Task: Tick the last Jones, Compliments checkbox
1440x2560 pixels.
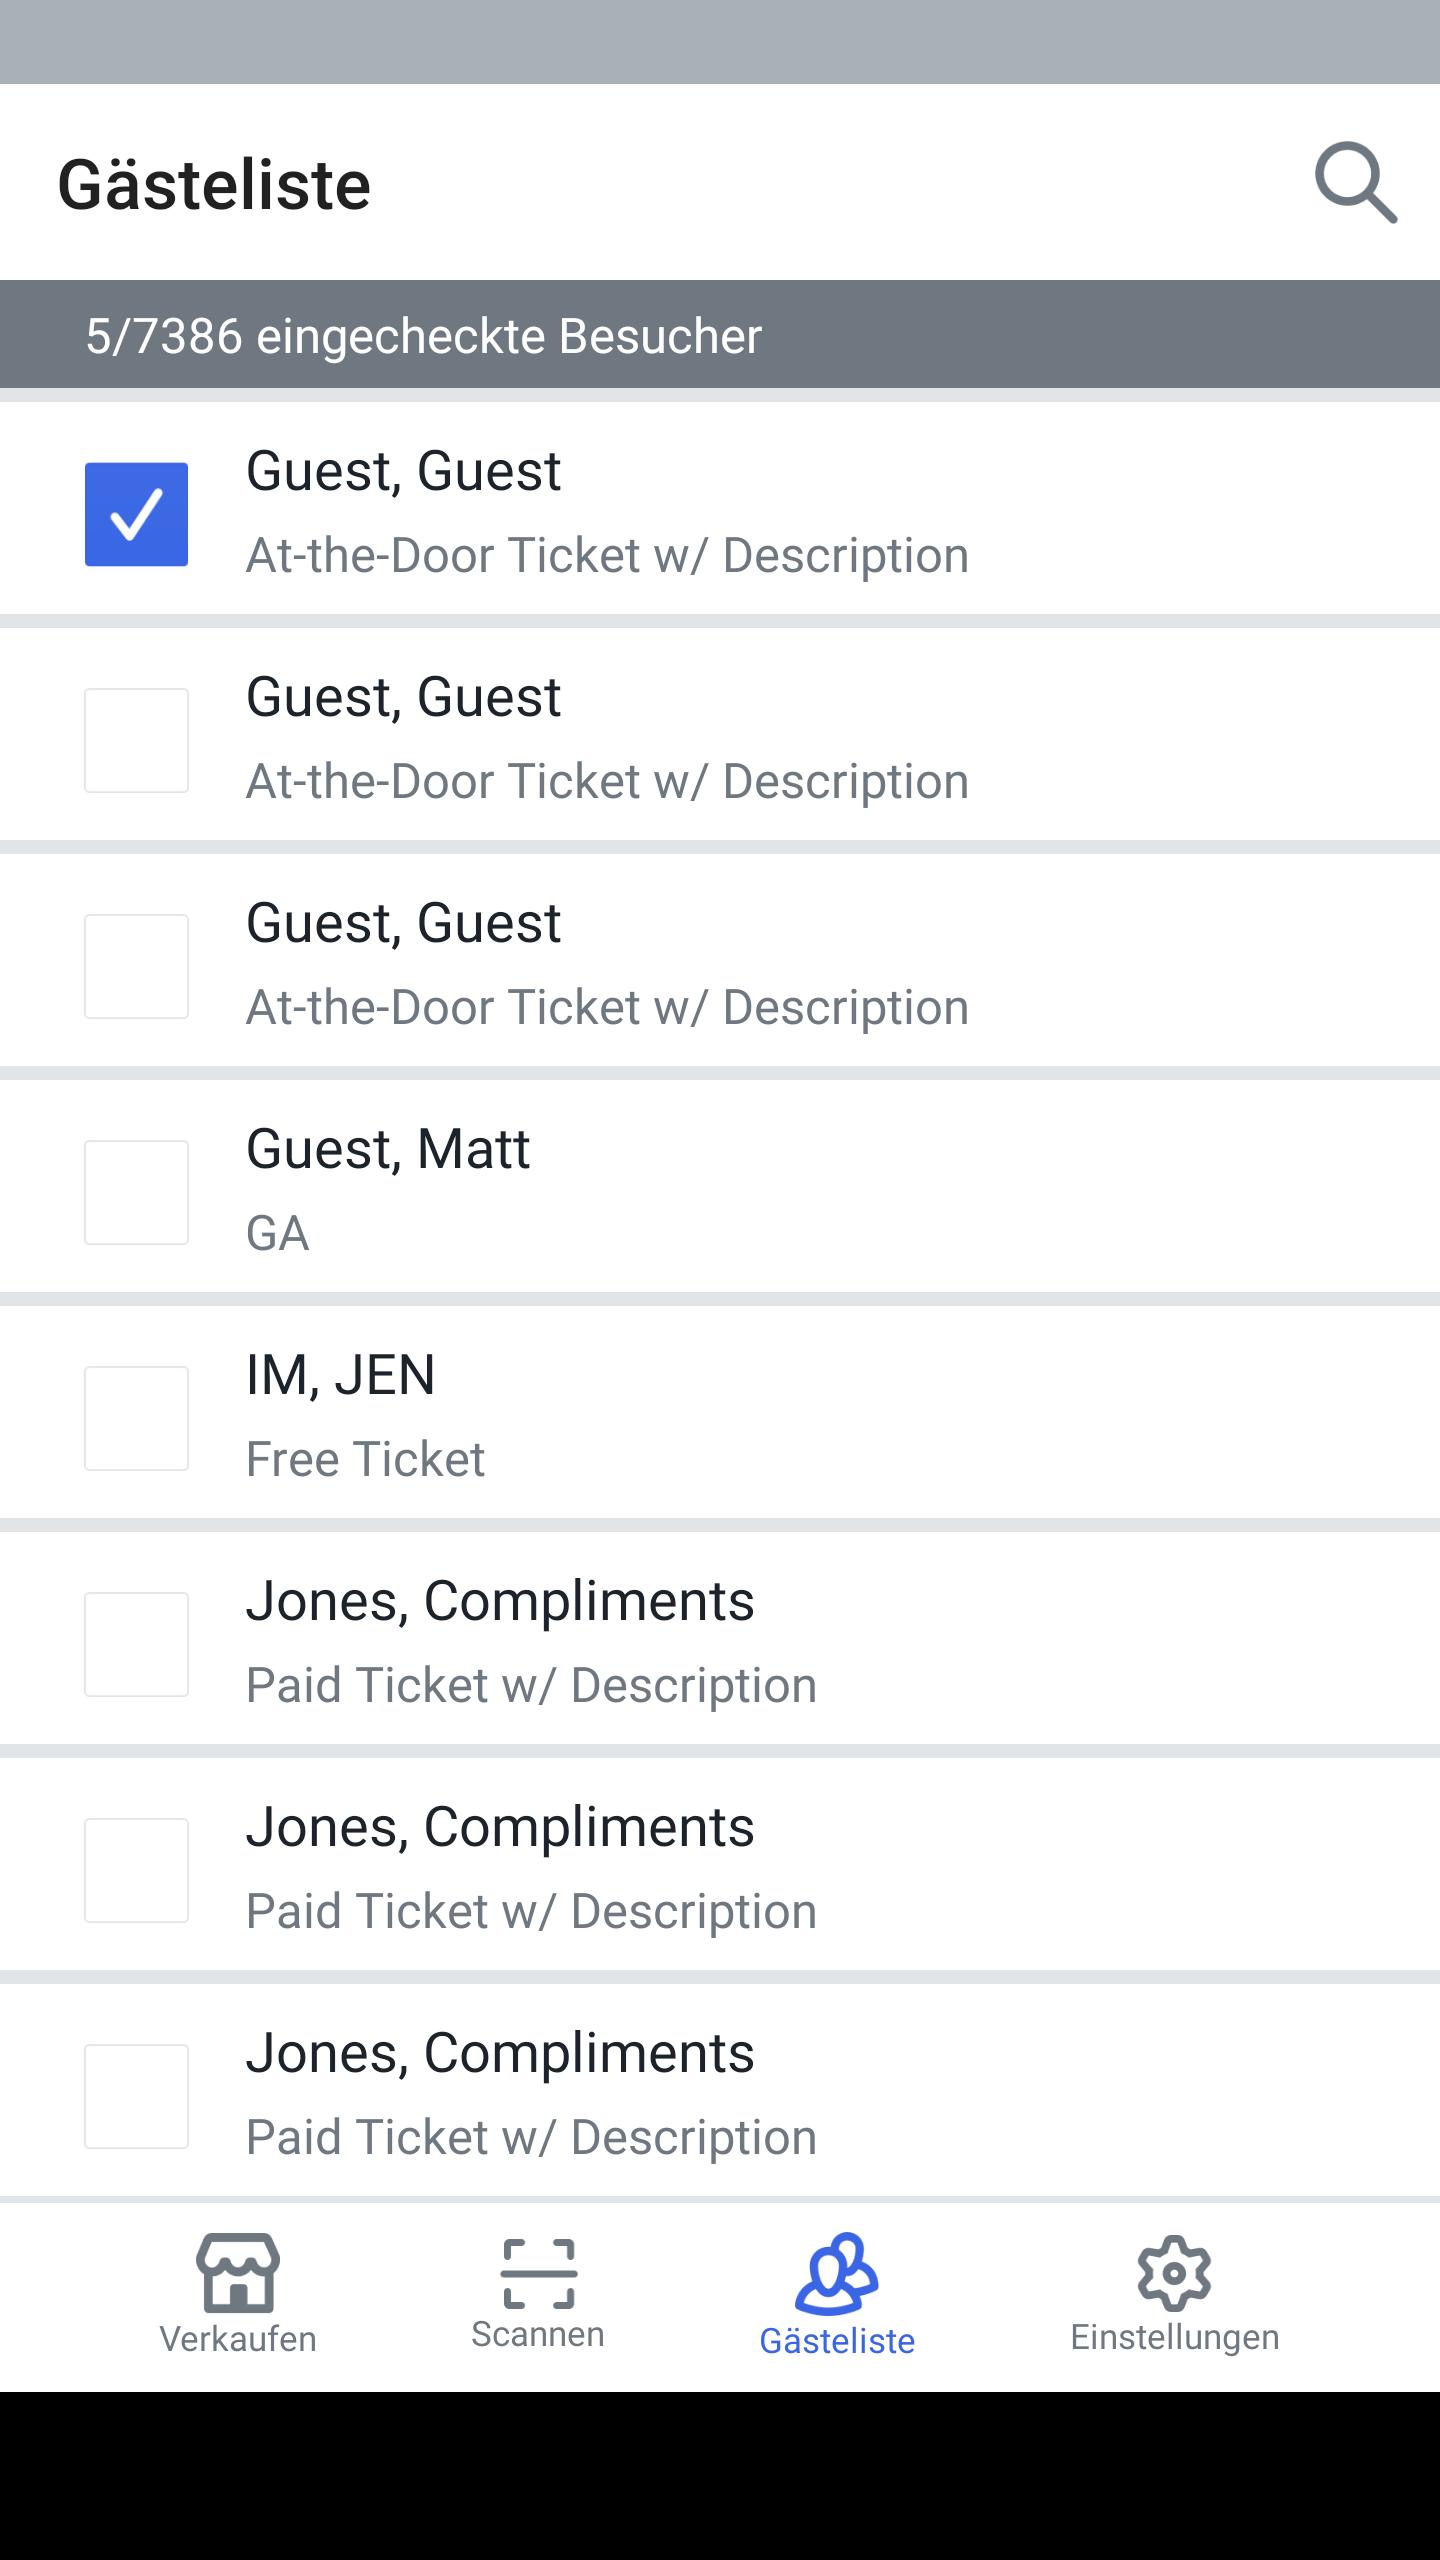Action: pyautogui.click(x=136, y=2096)
